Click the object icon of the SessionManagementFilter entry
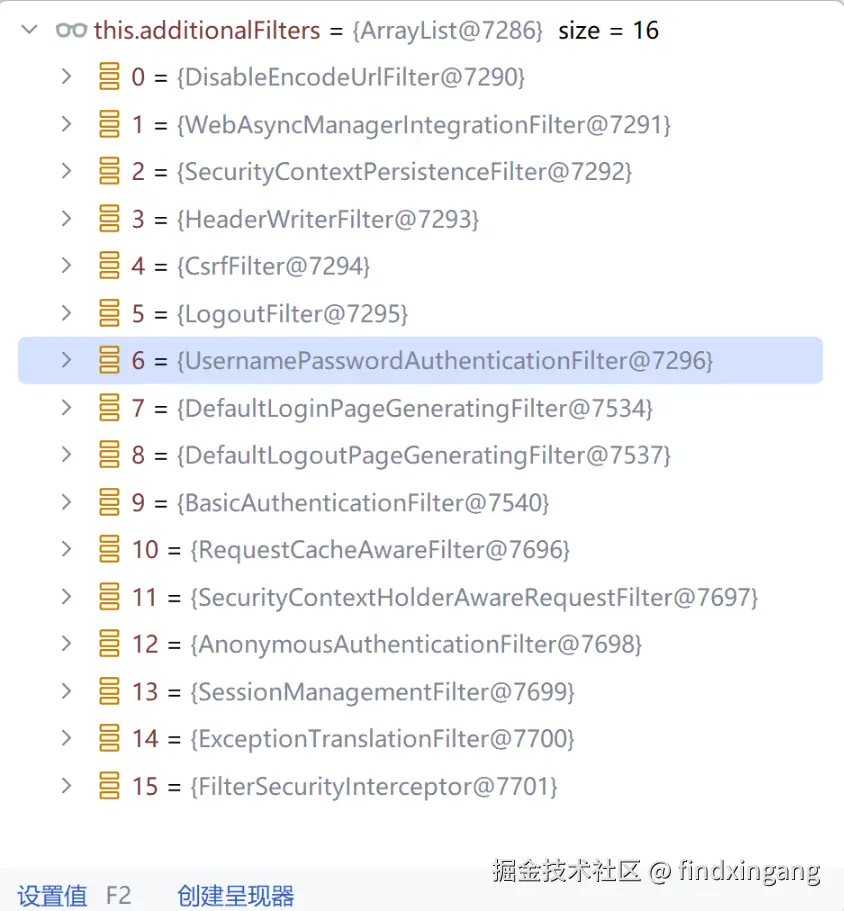 109,692
